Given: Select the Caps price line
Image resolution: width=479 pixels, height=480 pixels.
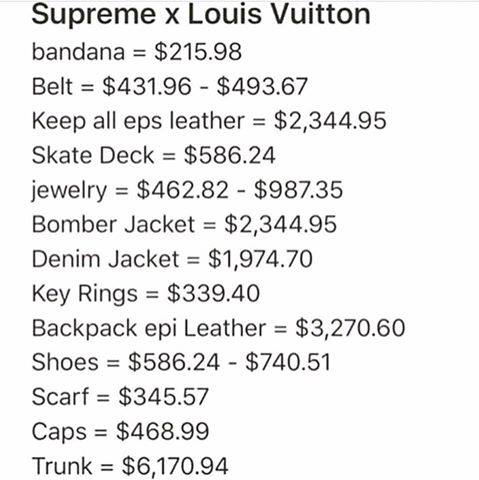Looking at the screenshot, I should pos(120,432).
